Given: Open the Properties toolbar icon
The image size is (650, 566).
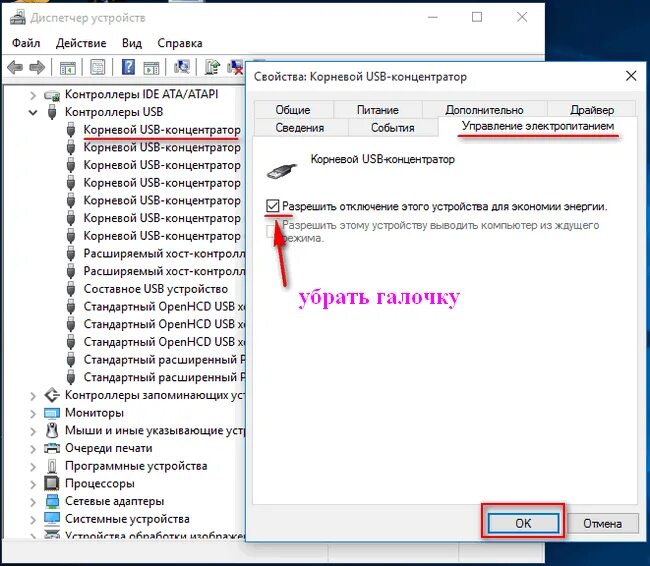Looking at the screenshot, I should coord(97,67).
